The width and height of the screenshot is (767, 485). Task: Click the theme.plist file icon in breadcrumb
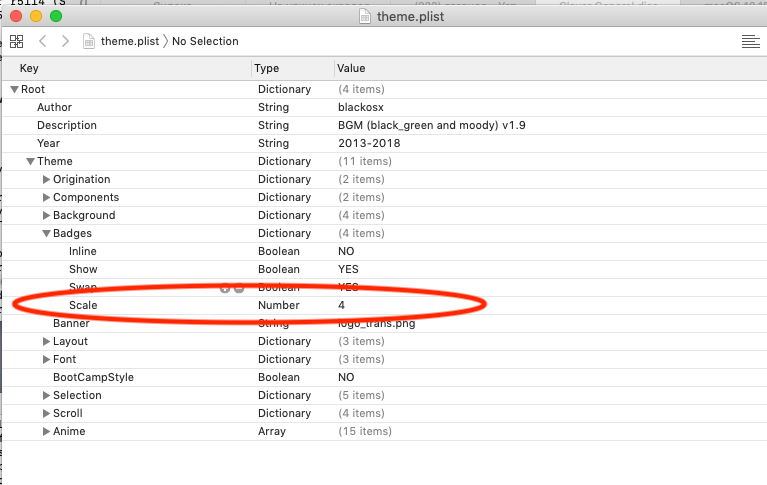pyautogui.click(x=89, y=41)
